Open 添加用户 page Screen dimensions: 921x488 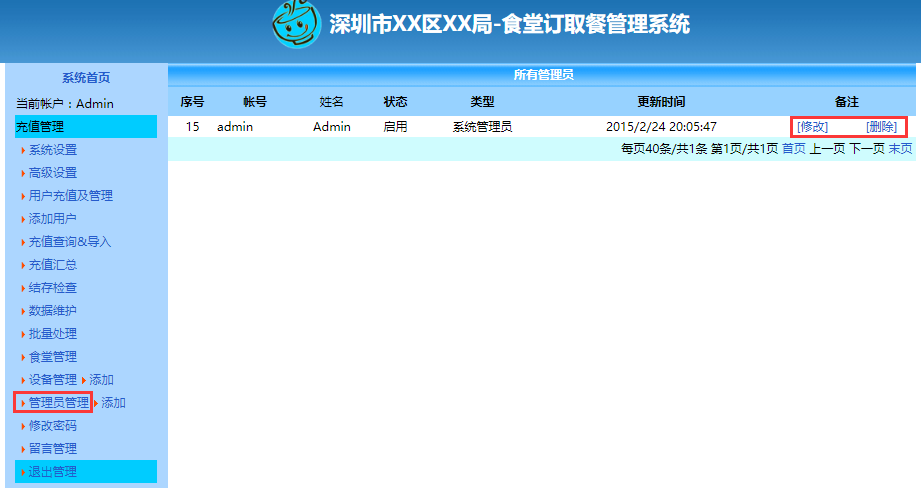coord(52,218)
